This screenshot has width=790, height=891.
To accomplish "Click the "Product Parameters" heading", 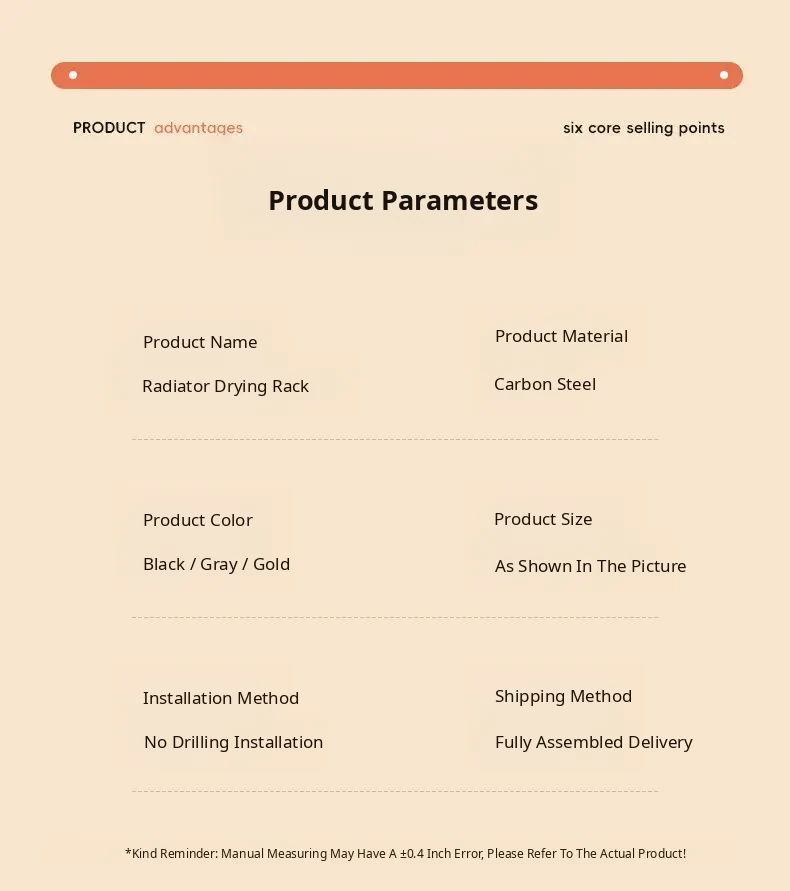I will (x=403, y=201).
